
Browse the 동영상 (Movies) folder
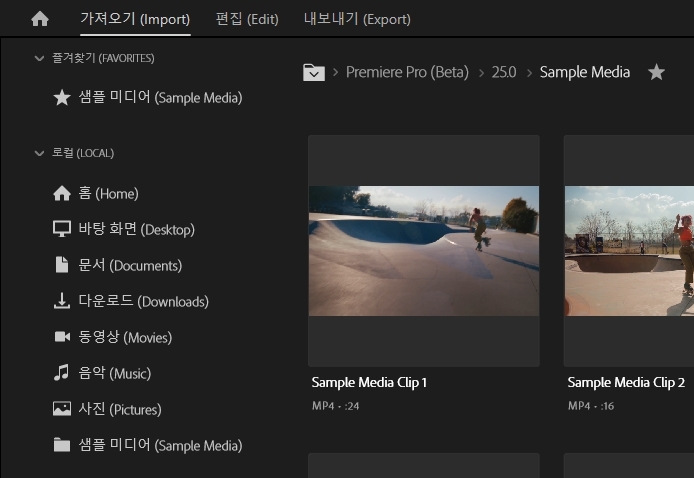click(125, 337)
